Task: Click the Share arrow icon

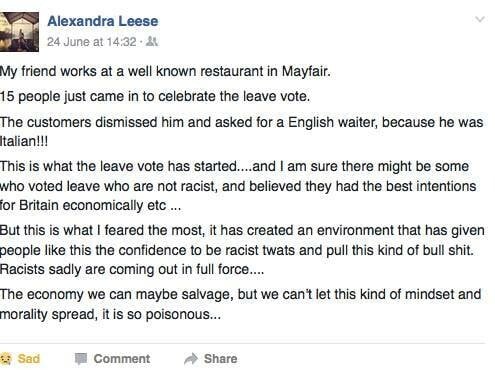Action: coord(191,359)
